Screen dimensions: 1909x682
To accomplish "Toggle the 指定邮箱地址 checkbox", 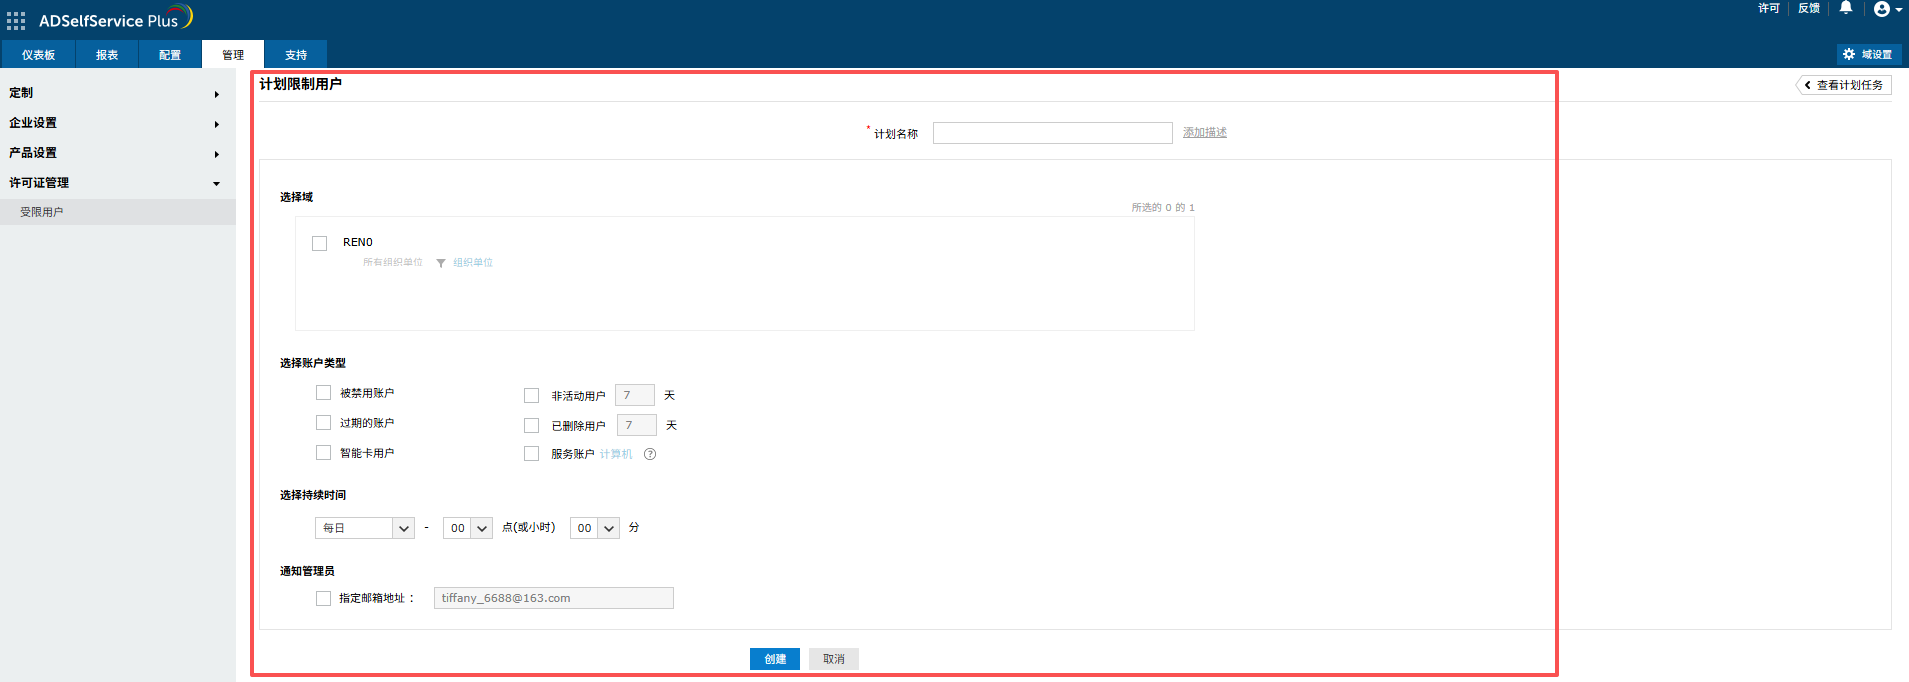I will tap(323, 598).
